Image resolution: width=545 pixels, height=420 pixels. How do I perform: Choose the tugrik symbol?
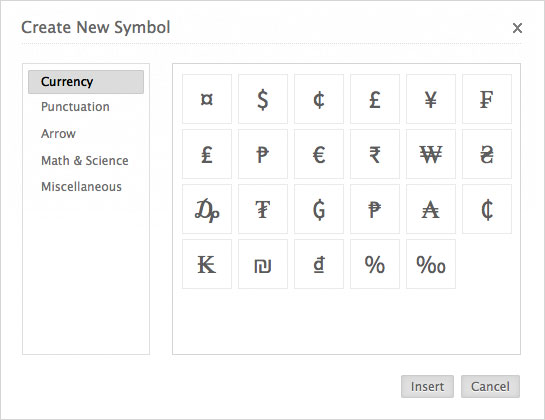pos(263,209)
